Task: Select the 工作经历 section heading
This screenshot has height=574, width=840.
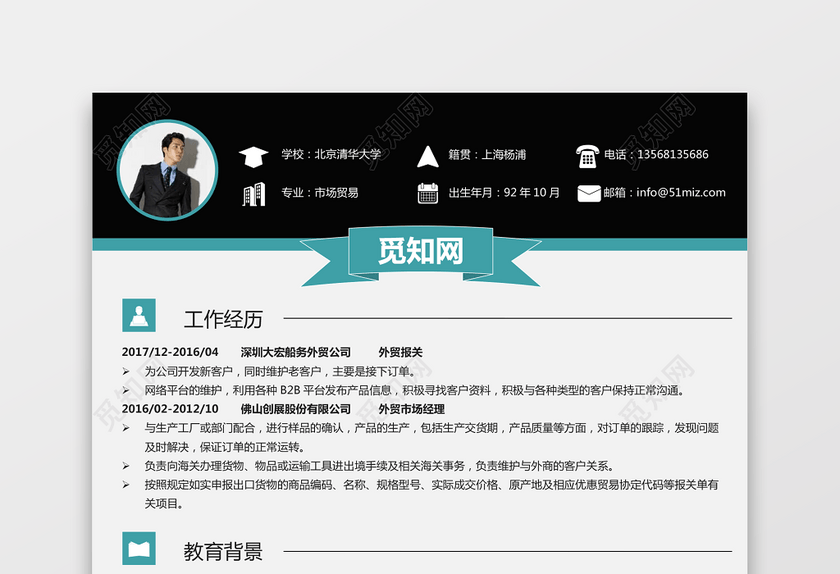Action: click(x=223, y=319)
